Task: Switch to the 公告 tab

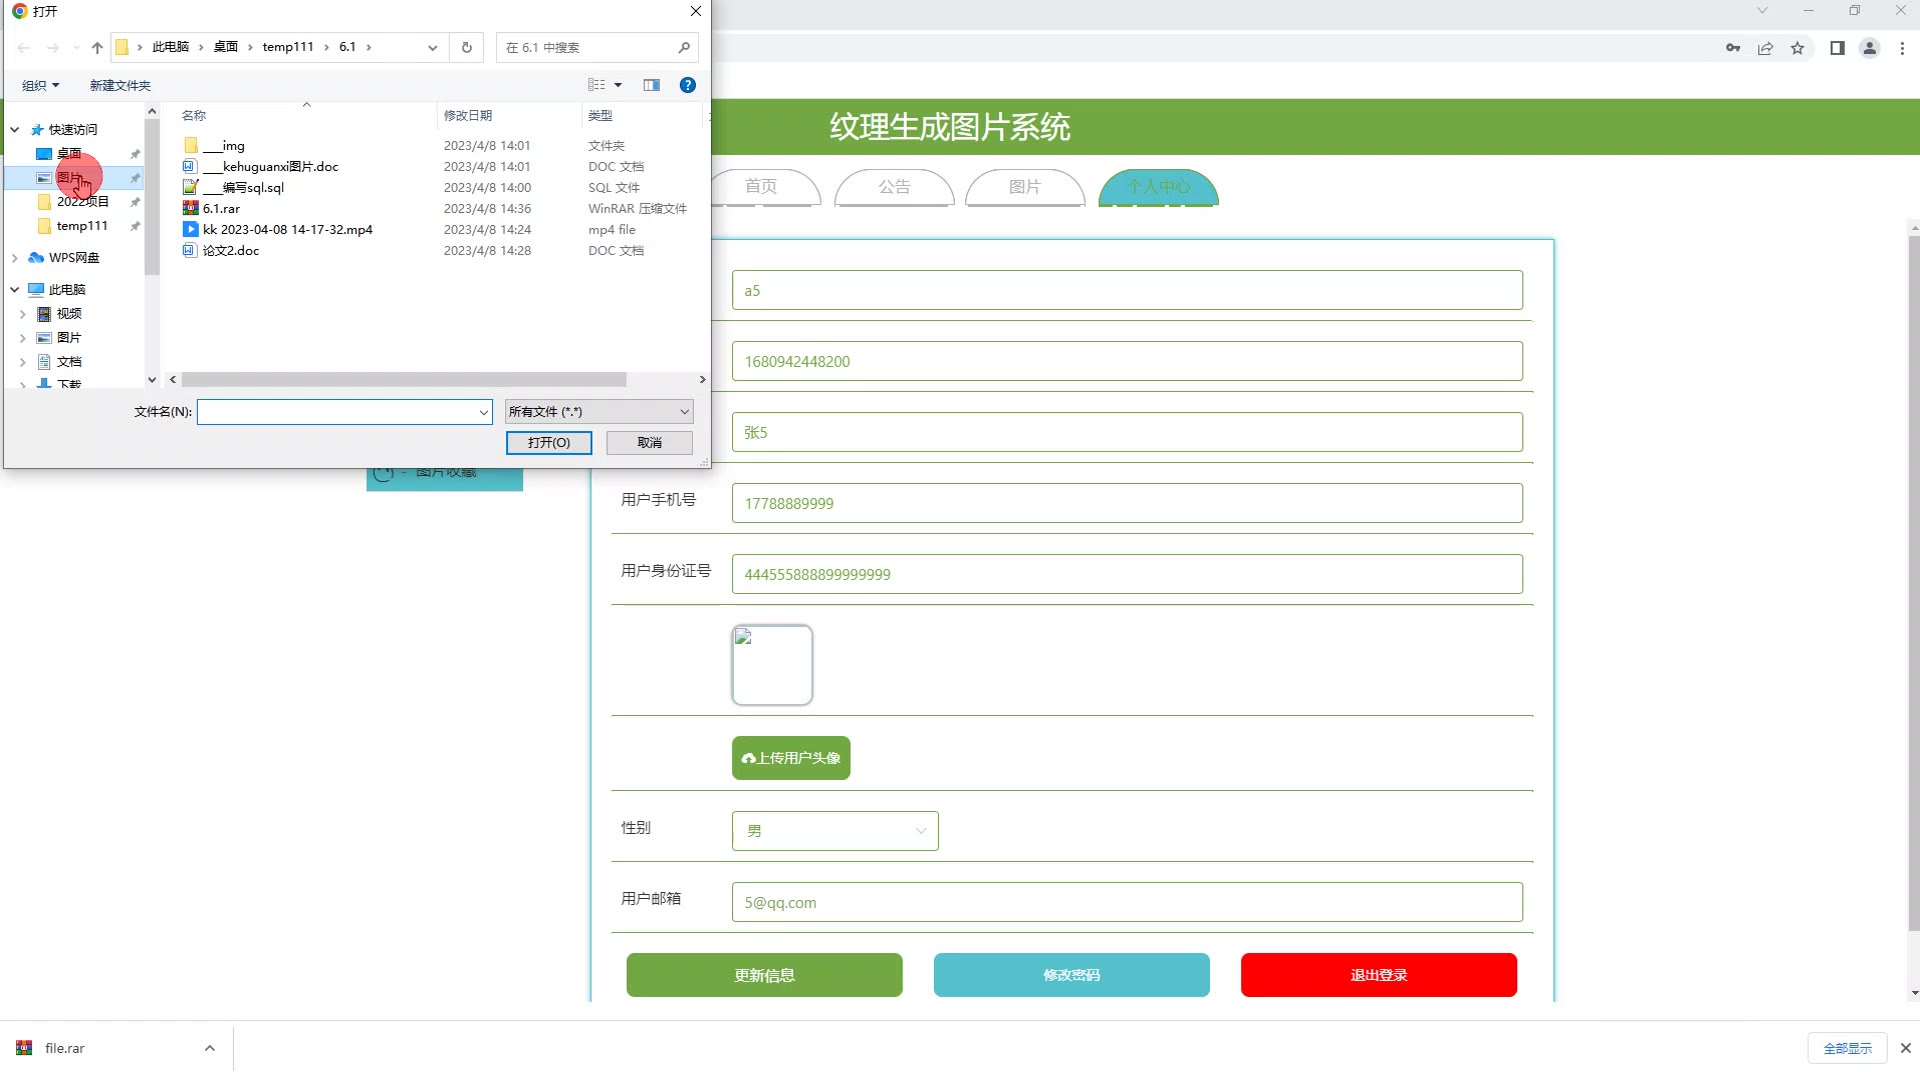Action: [x=894, y=187]
